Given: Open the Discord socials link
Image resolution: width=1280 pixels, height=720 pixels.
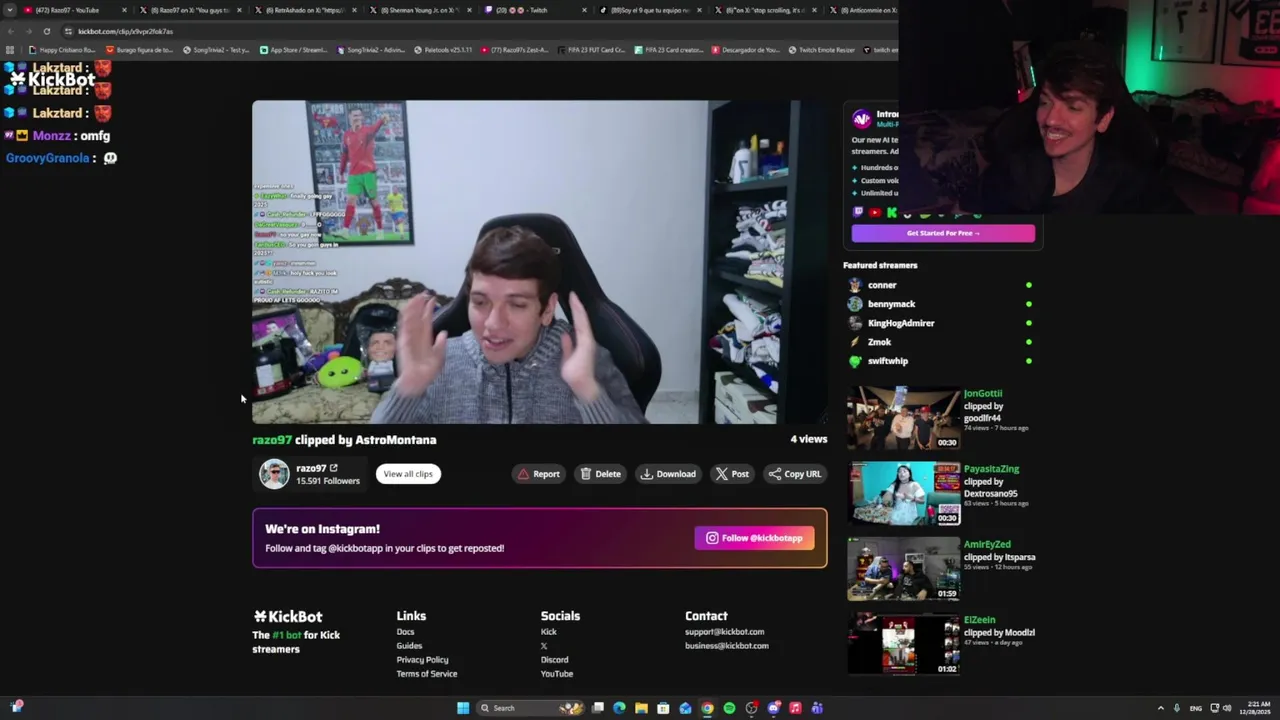Looking at the screenshot, I should [555, 660].
